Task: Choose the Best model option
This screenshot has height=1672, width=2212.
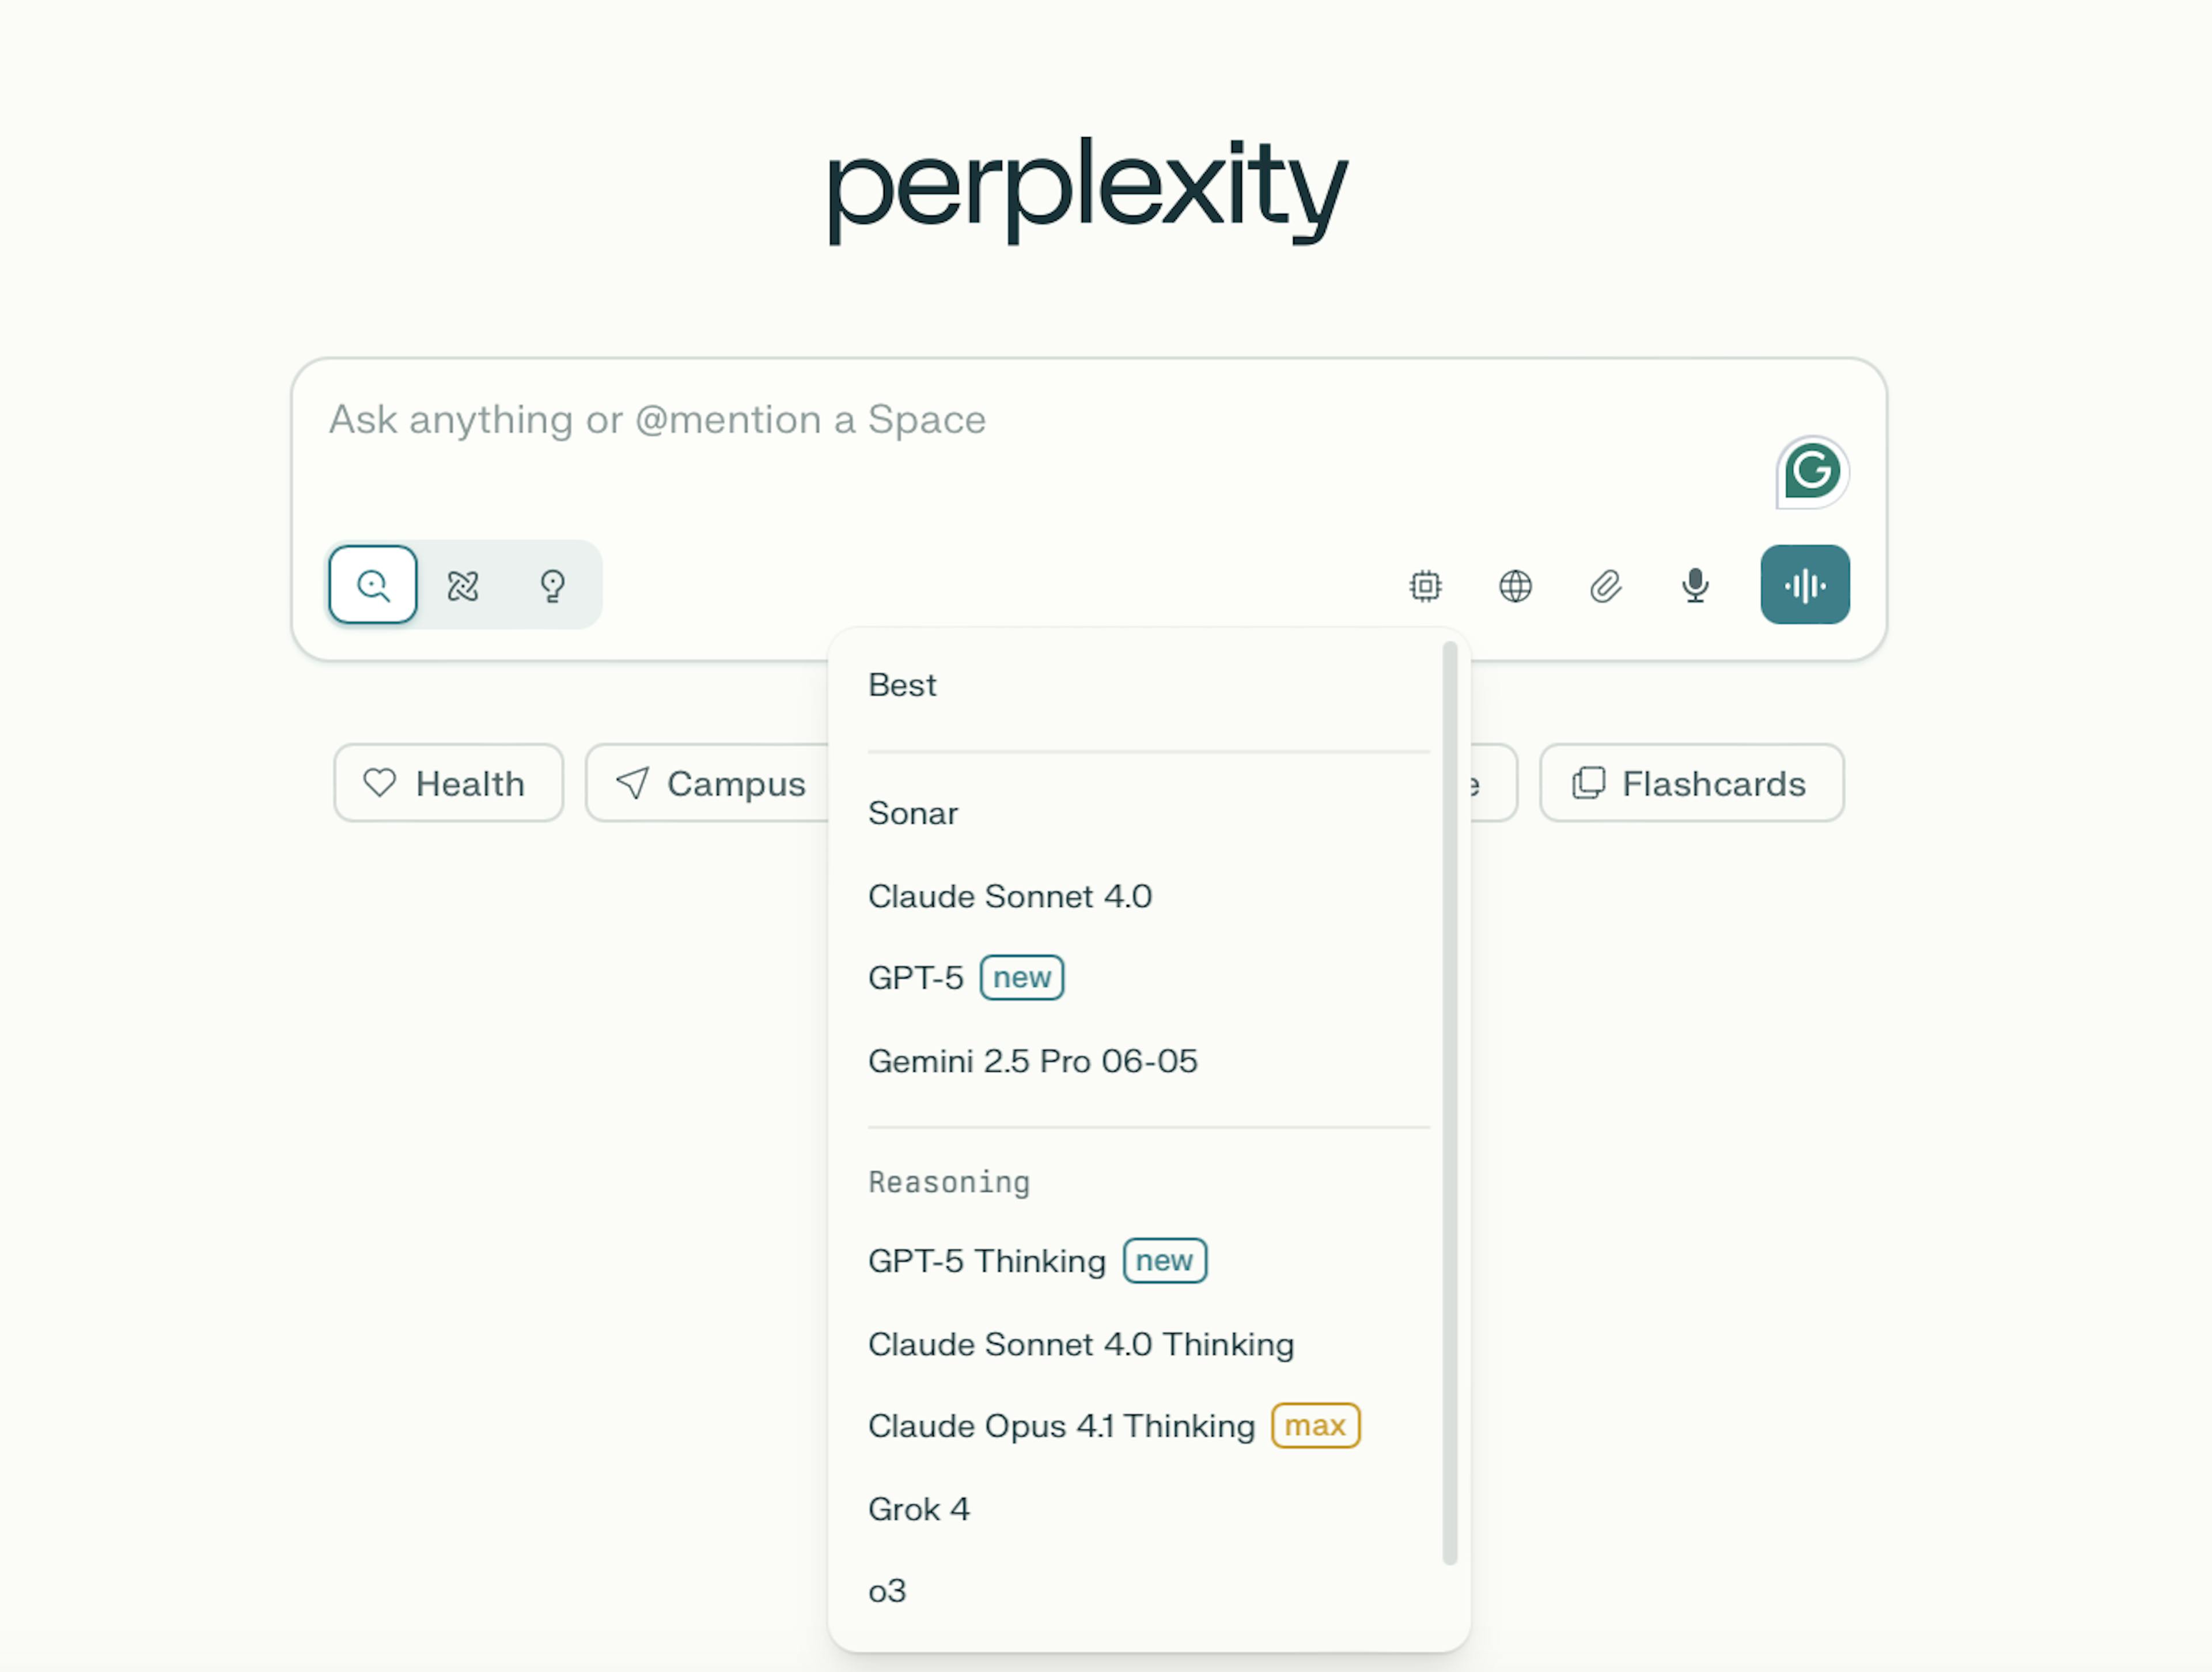Action: [x=903, y=685]
